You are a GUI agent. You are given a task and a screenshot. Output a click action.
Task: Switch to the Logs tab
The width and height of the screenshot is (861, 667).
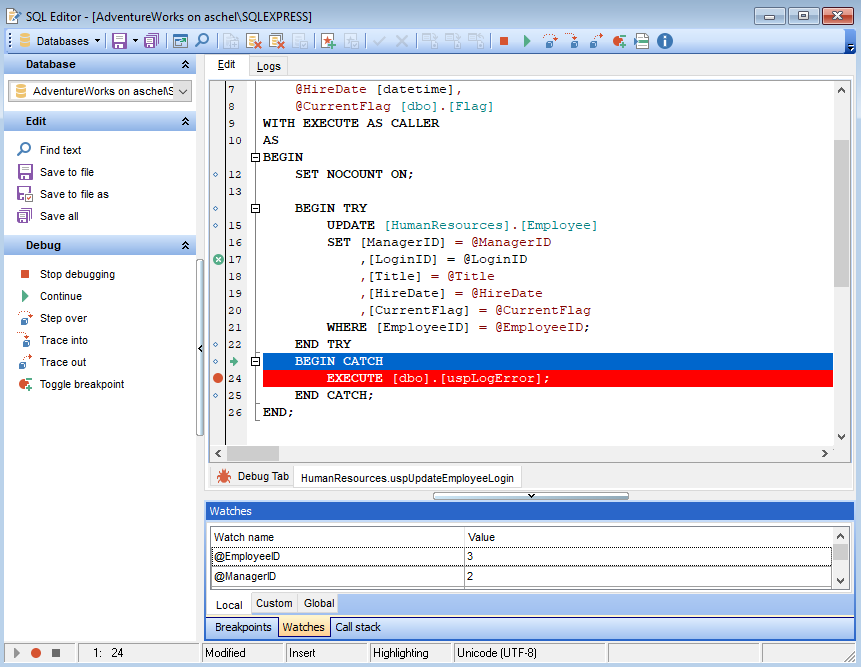pyautogui.click(x=268, y=65)
